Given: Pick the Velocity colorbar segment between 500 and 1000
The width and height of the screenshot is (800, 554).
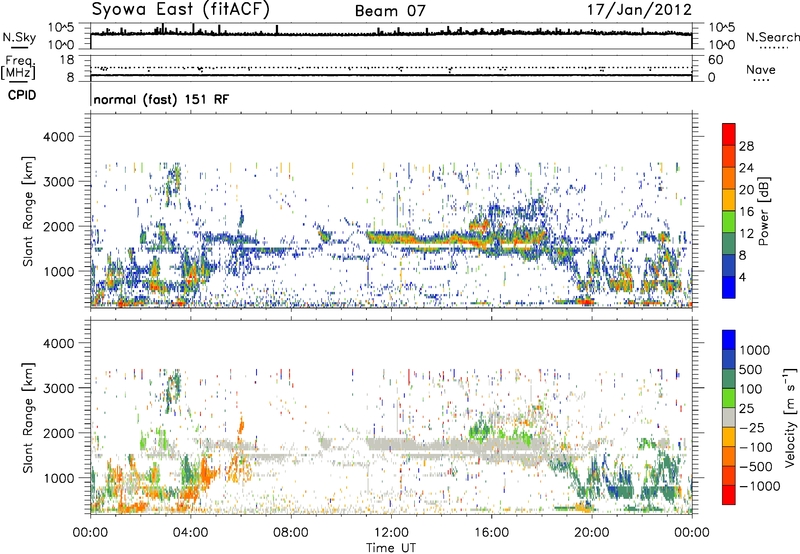Looking at the screenshot, I should pyautogui.click(x=729, y=359).
